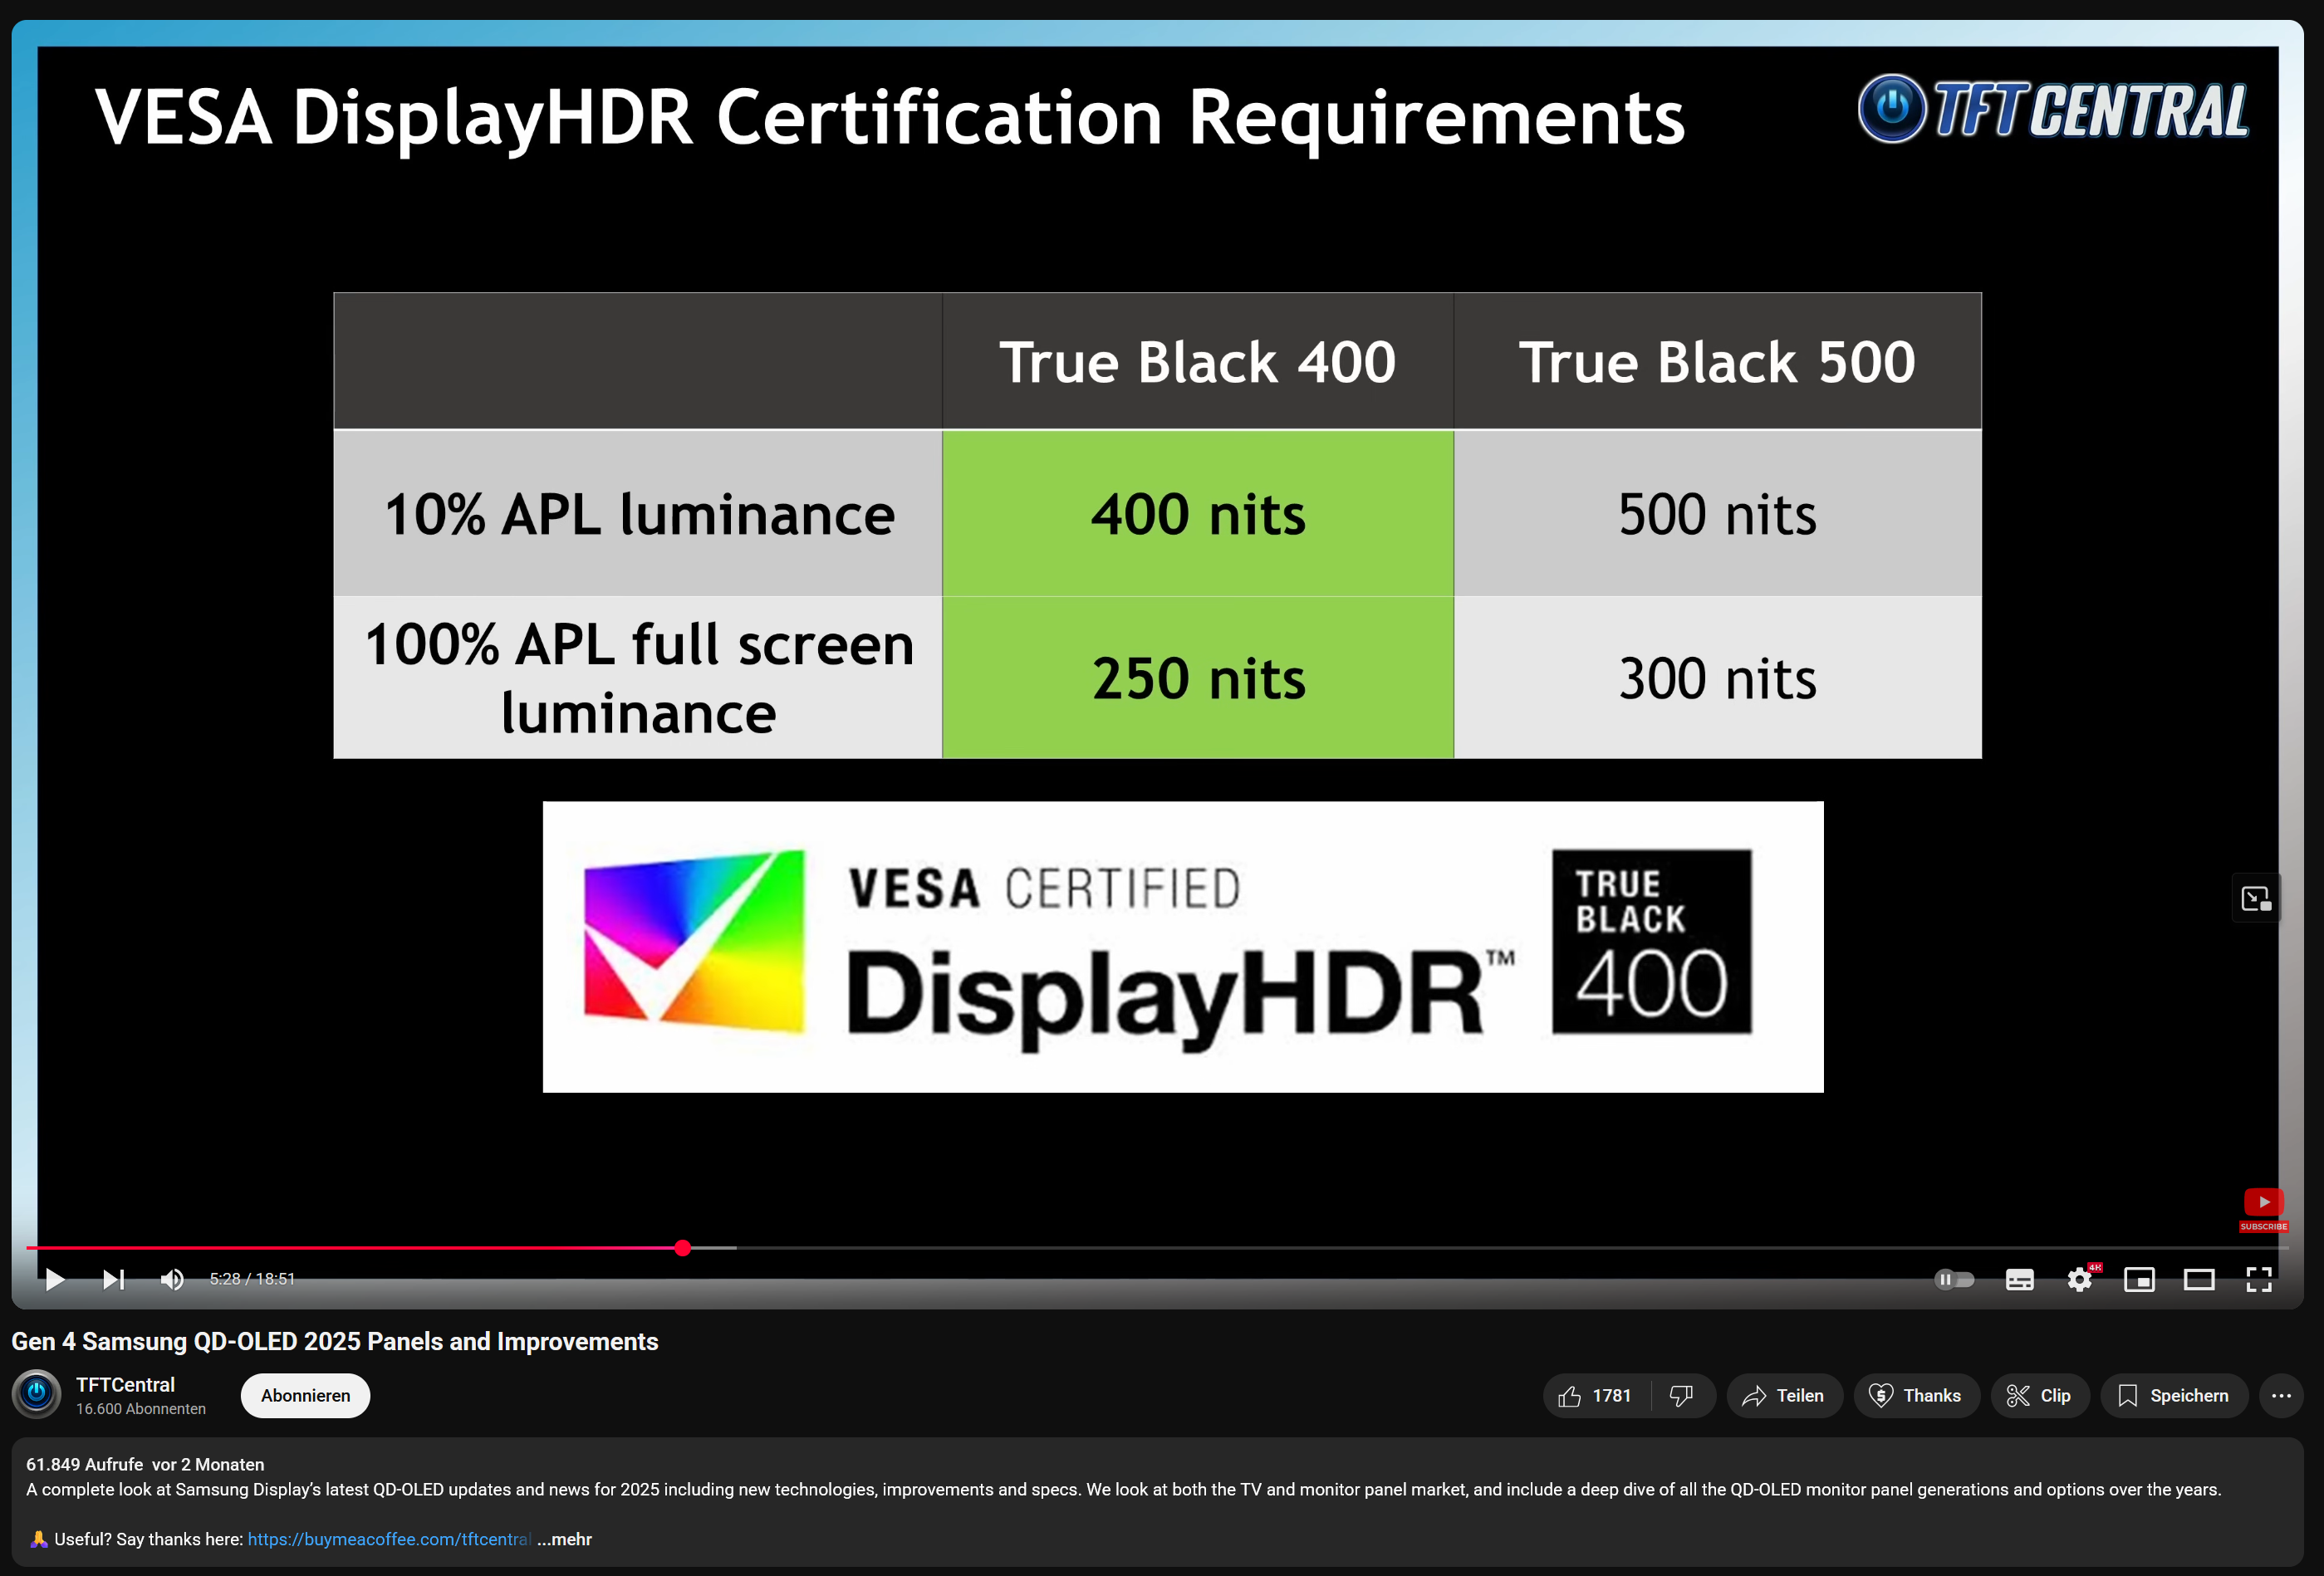Play the video with the play button
This screenshot has height=1576, width=2324.
point(55,1280)
